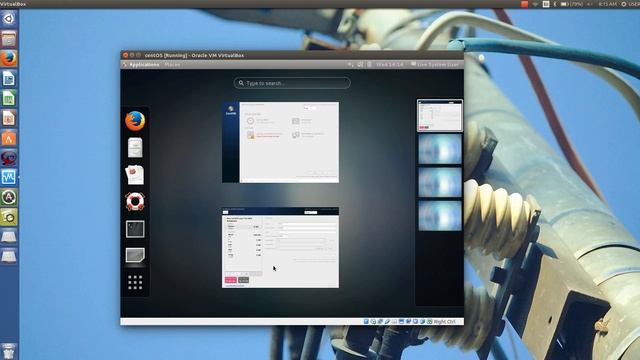Click the VirtualBox optical disk status icon
Image resolution: width=640 pixels, height=360 pixels.
pyautogui.click(x=373, y=322)
